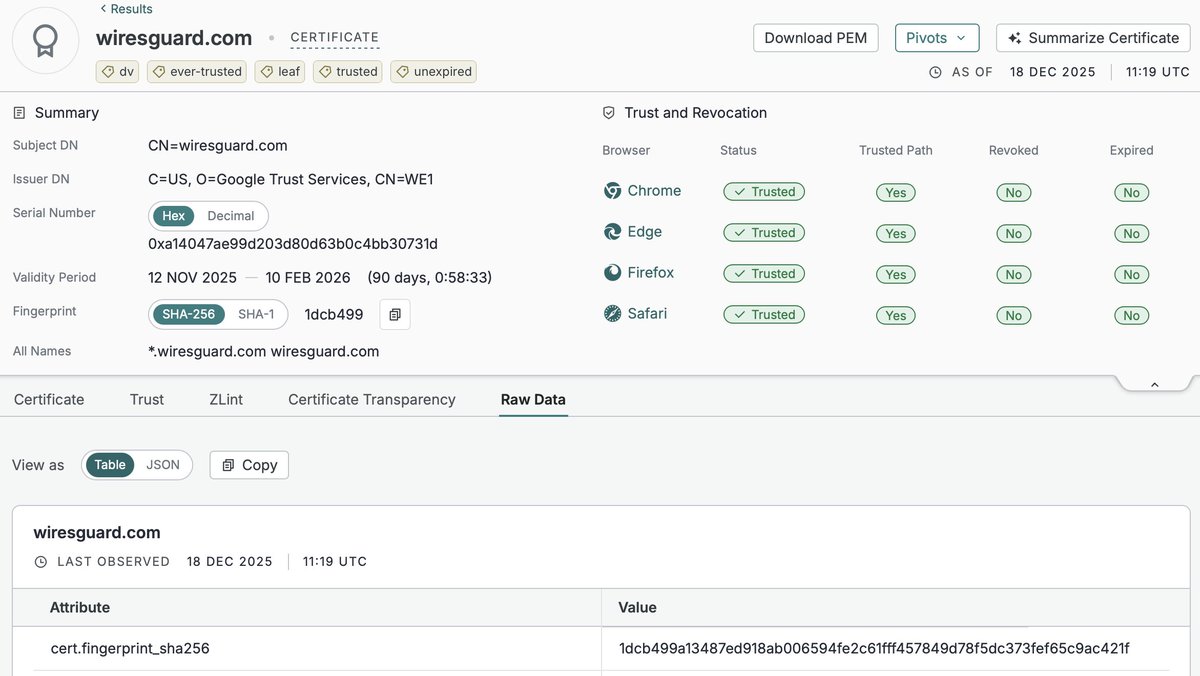Viewport: 1200px width, 676px height.
Task: Open the ZLint tab
Action: (x=226, y=399)
